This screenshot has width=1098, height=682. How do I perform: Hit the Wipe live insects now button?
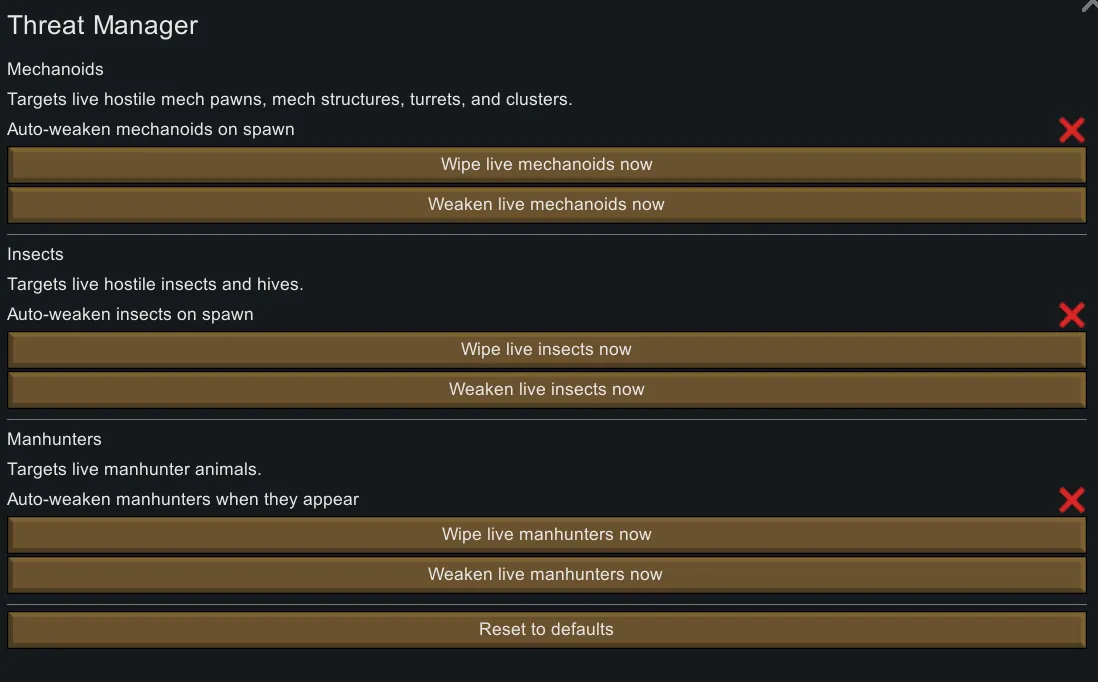pos(546,349)
